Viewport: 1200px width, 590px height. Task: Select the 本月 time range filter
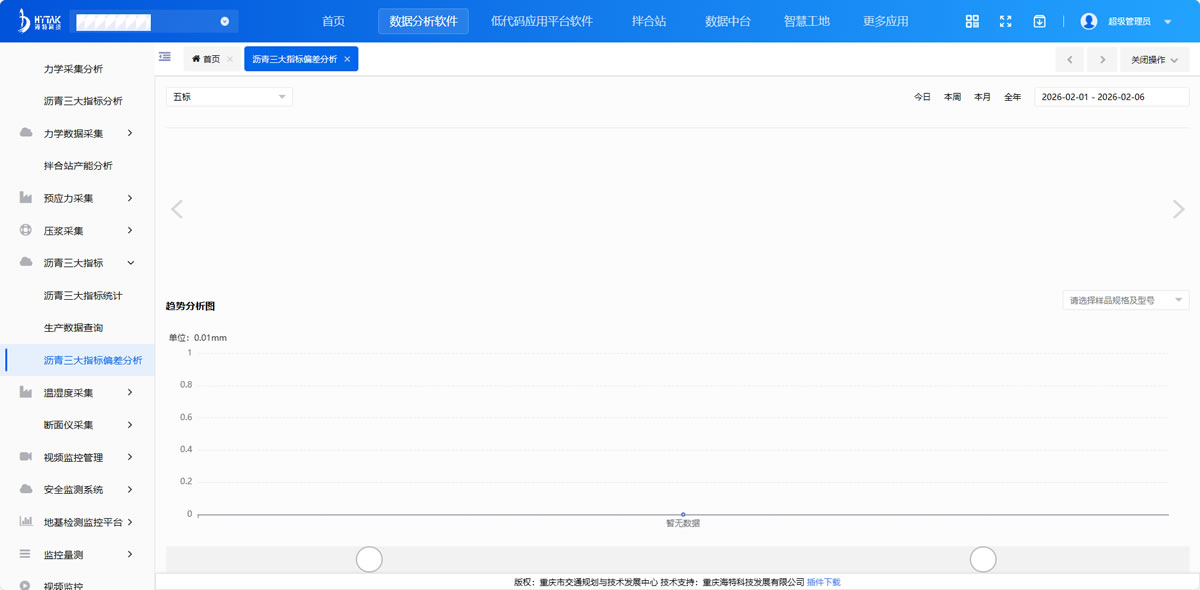click(x=982, y=97)
